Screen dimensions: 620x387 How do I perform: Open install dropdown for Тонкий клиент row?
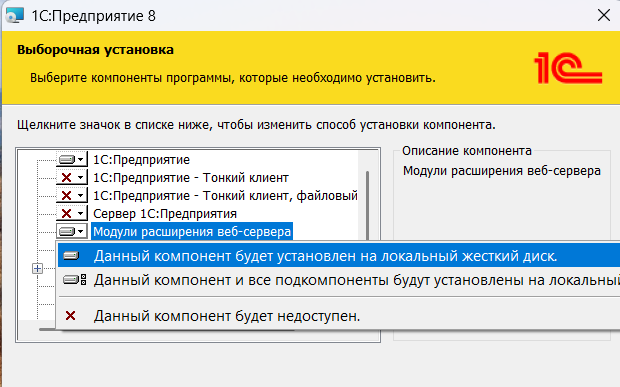coord(72,177)
